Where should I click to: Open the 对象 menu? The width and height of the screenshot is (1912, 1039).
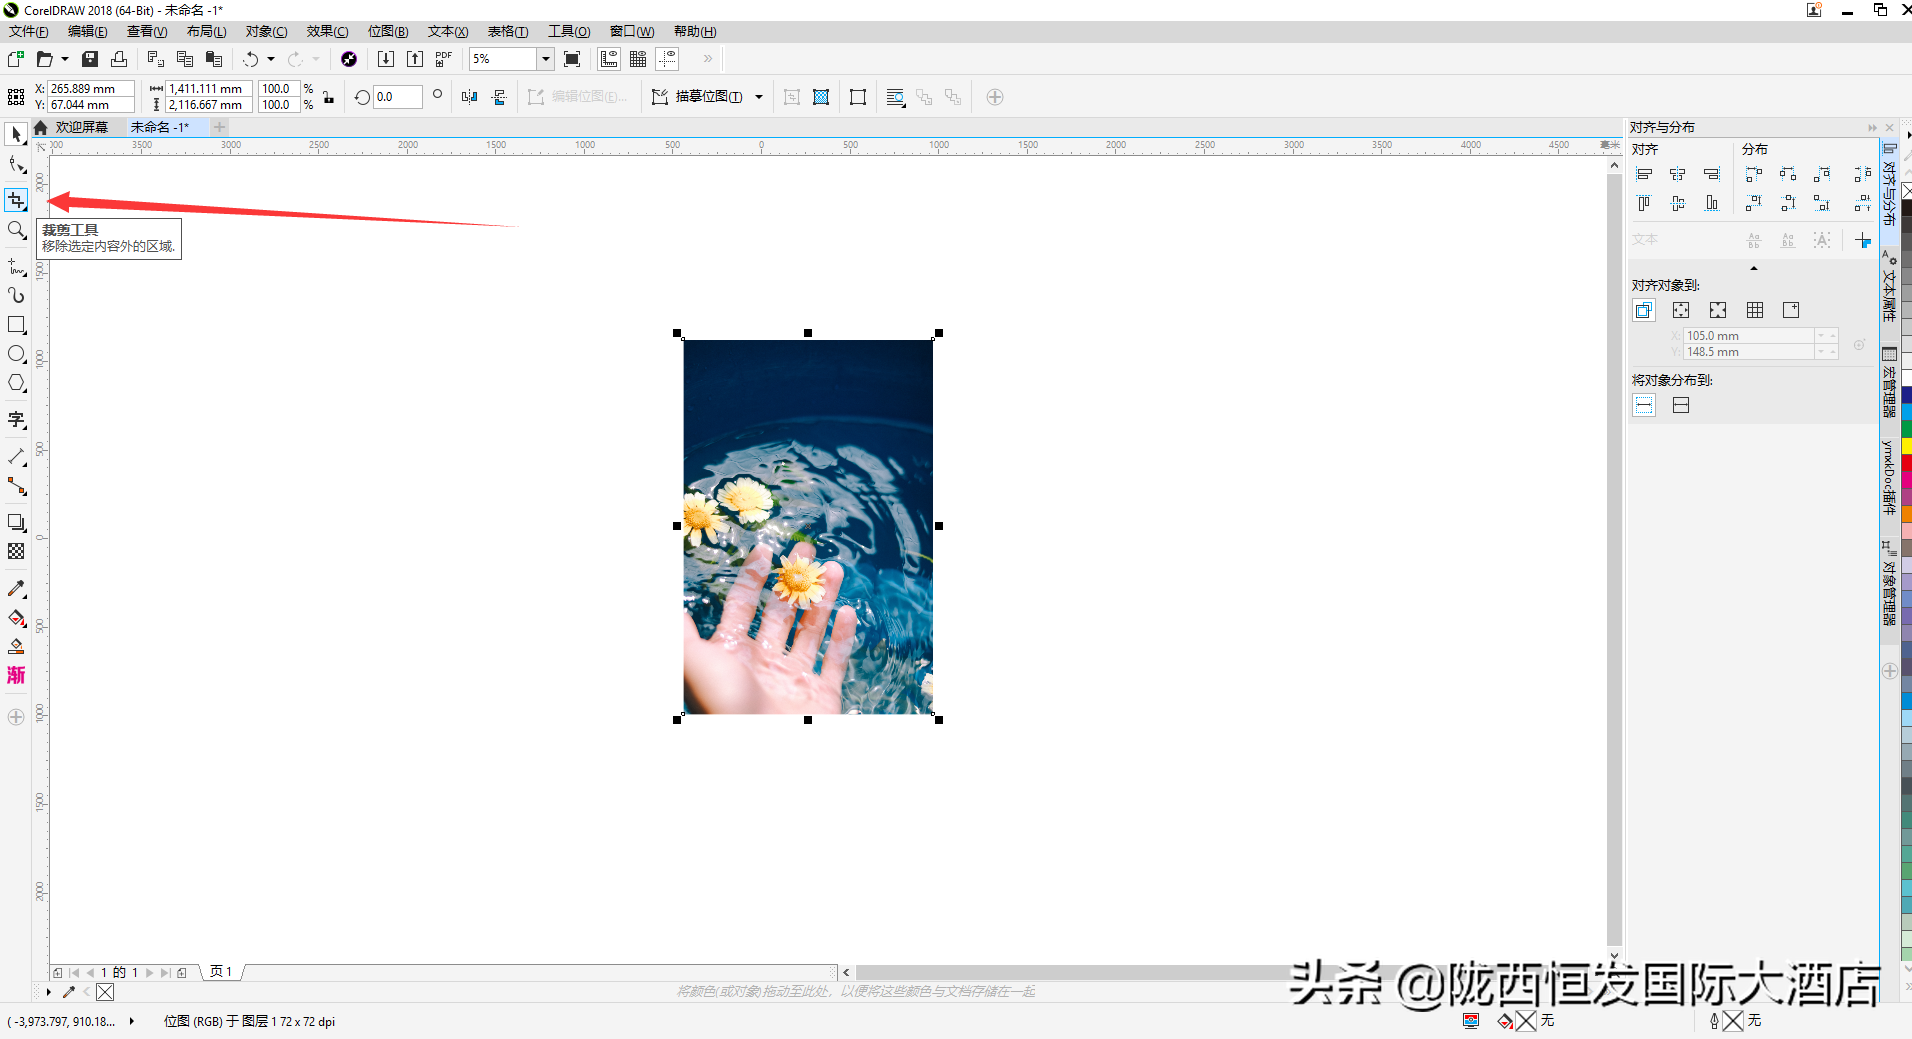click(x=266, y=31)
